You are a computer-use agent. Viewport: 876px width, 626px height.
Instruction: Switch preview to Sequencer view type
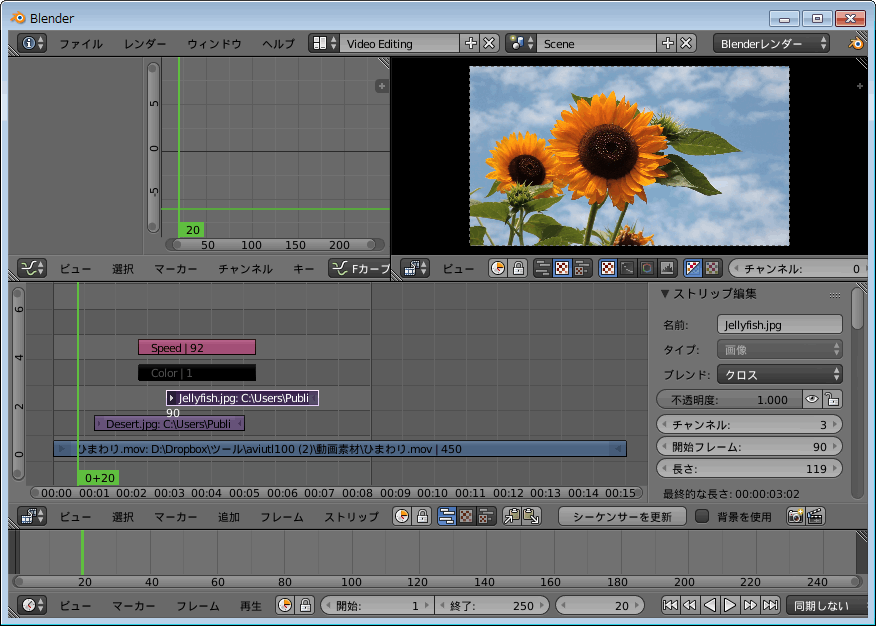pyautogui.click(x=542, y=269)
